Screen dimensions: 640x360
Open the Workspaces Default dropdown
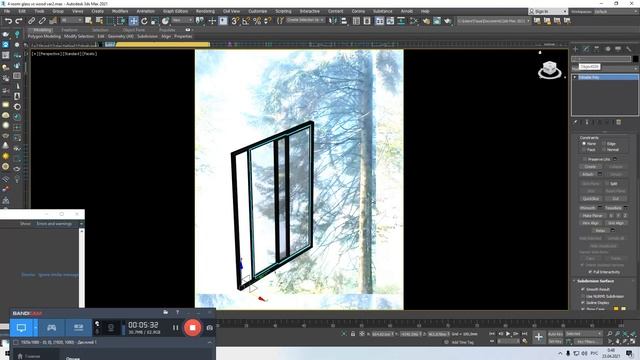[615, 11]
